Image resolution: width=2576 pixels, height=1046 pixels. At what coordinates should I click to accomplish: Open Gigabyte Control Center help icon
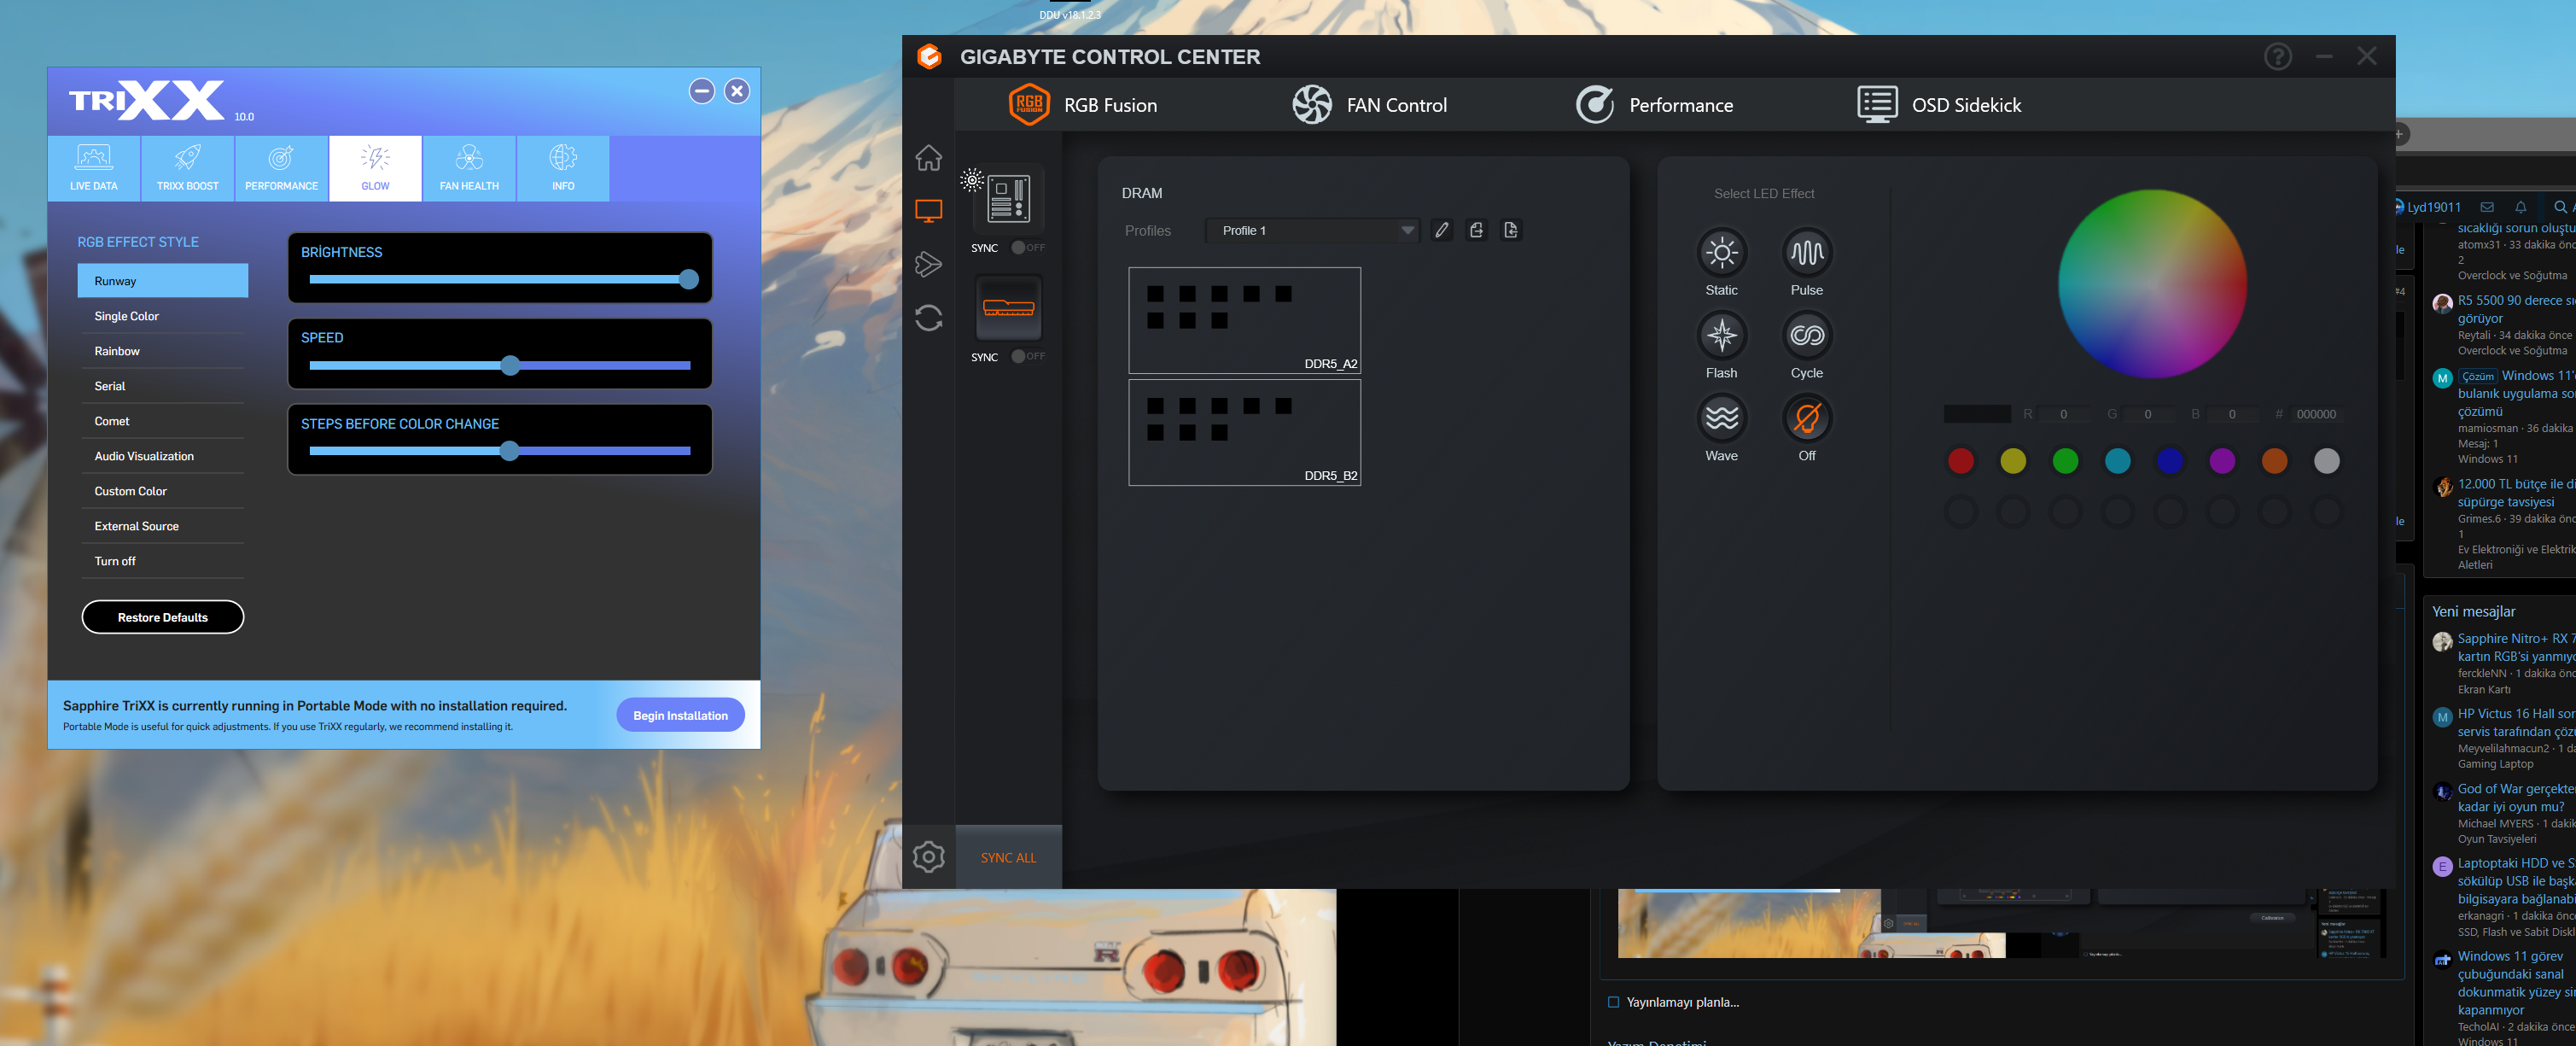click(x=2277, y=56)
